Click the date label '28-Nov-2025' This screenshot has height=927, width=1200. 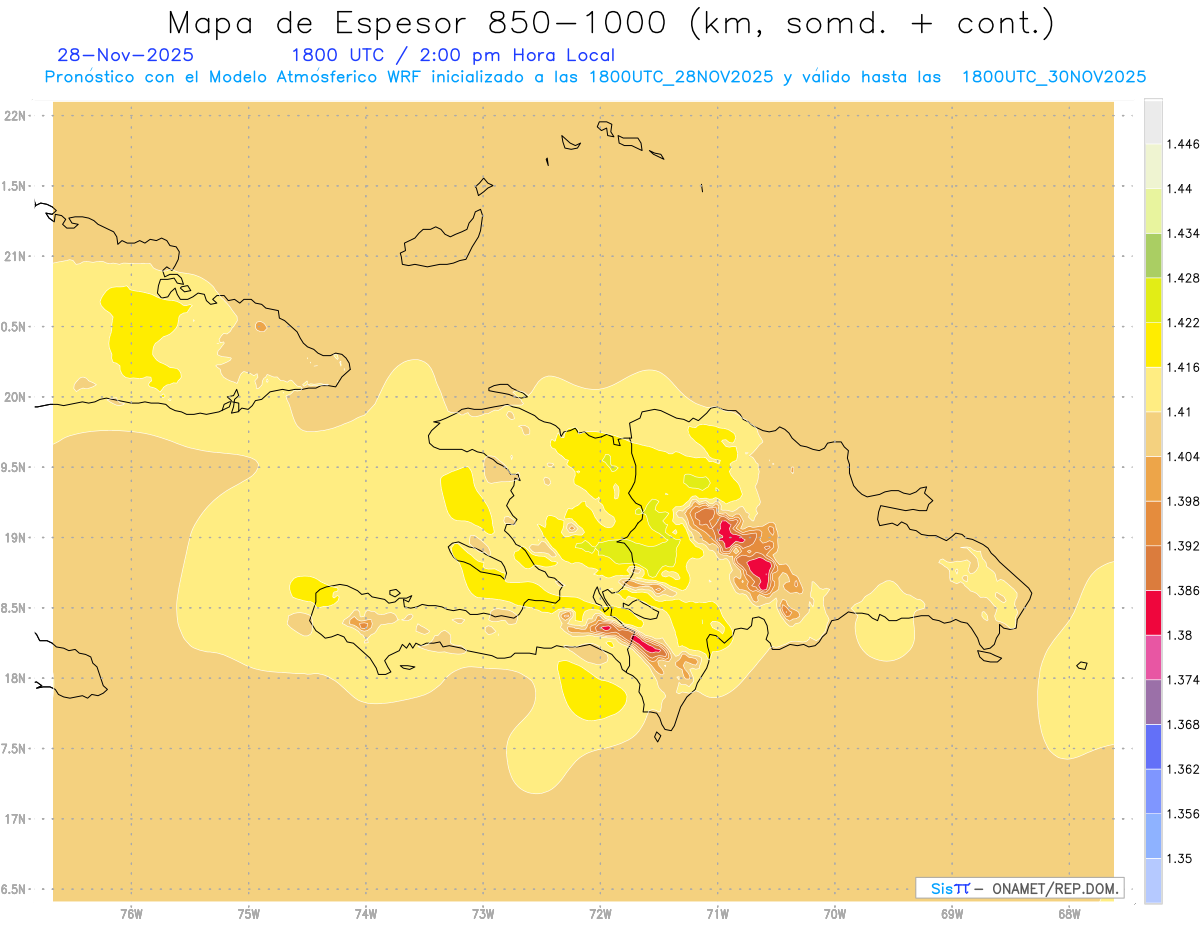click(x=126, y=55)
